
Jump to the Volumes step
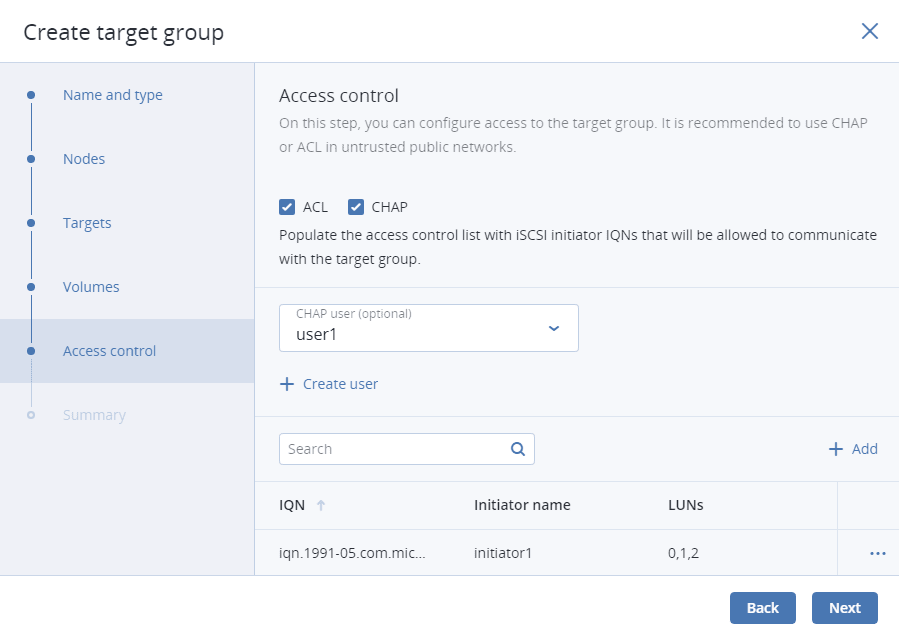[91, 287]
